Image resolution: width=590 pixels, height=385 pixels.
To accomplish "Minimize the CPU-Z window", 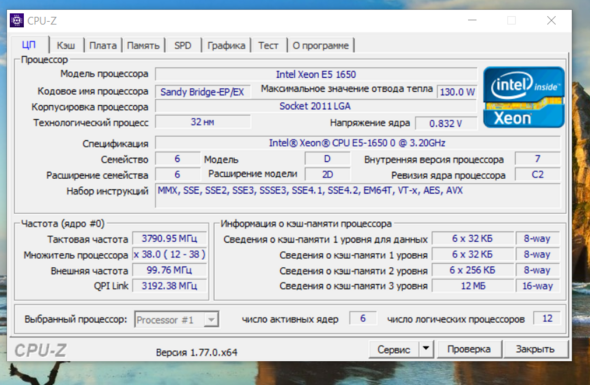I will pos(472,20).
